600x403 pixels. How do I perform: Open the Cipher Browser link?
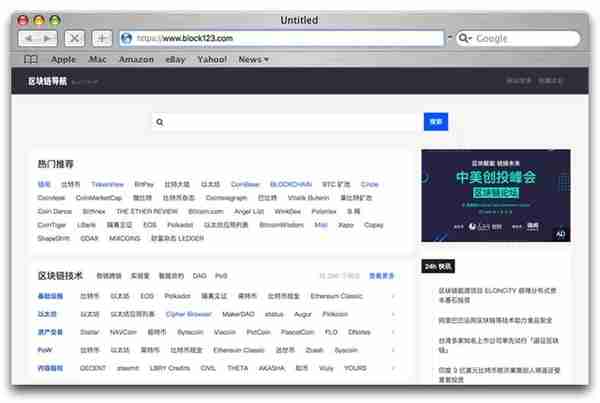point(188,314)
